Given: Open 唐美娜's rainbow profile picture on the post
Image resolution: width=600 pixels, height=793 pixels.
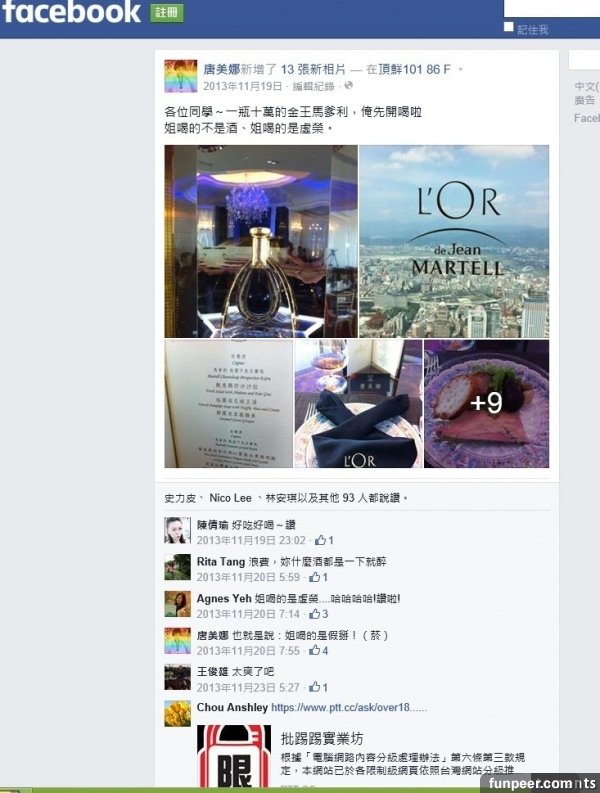Looking at the screenshot, I should click(x=181, y=76).
